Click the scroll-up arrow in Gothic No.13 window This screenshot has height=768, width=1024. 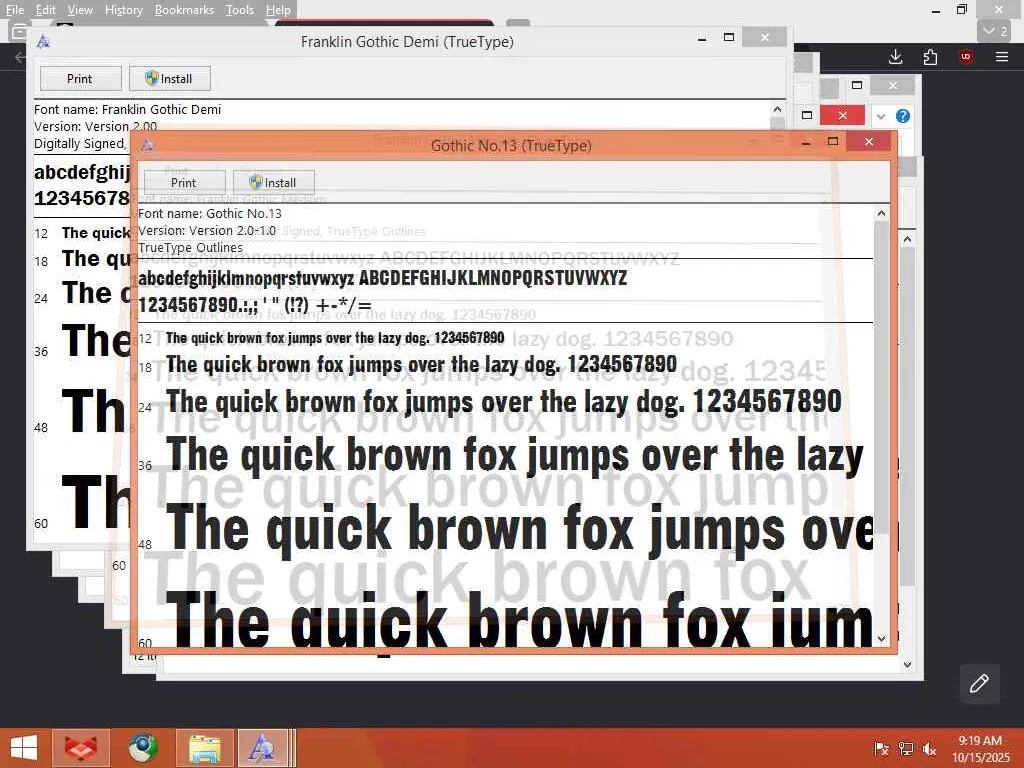pyautogui.click(x=882, y=213)
